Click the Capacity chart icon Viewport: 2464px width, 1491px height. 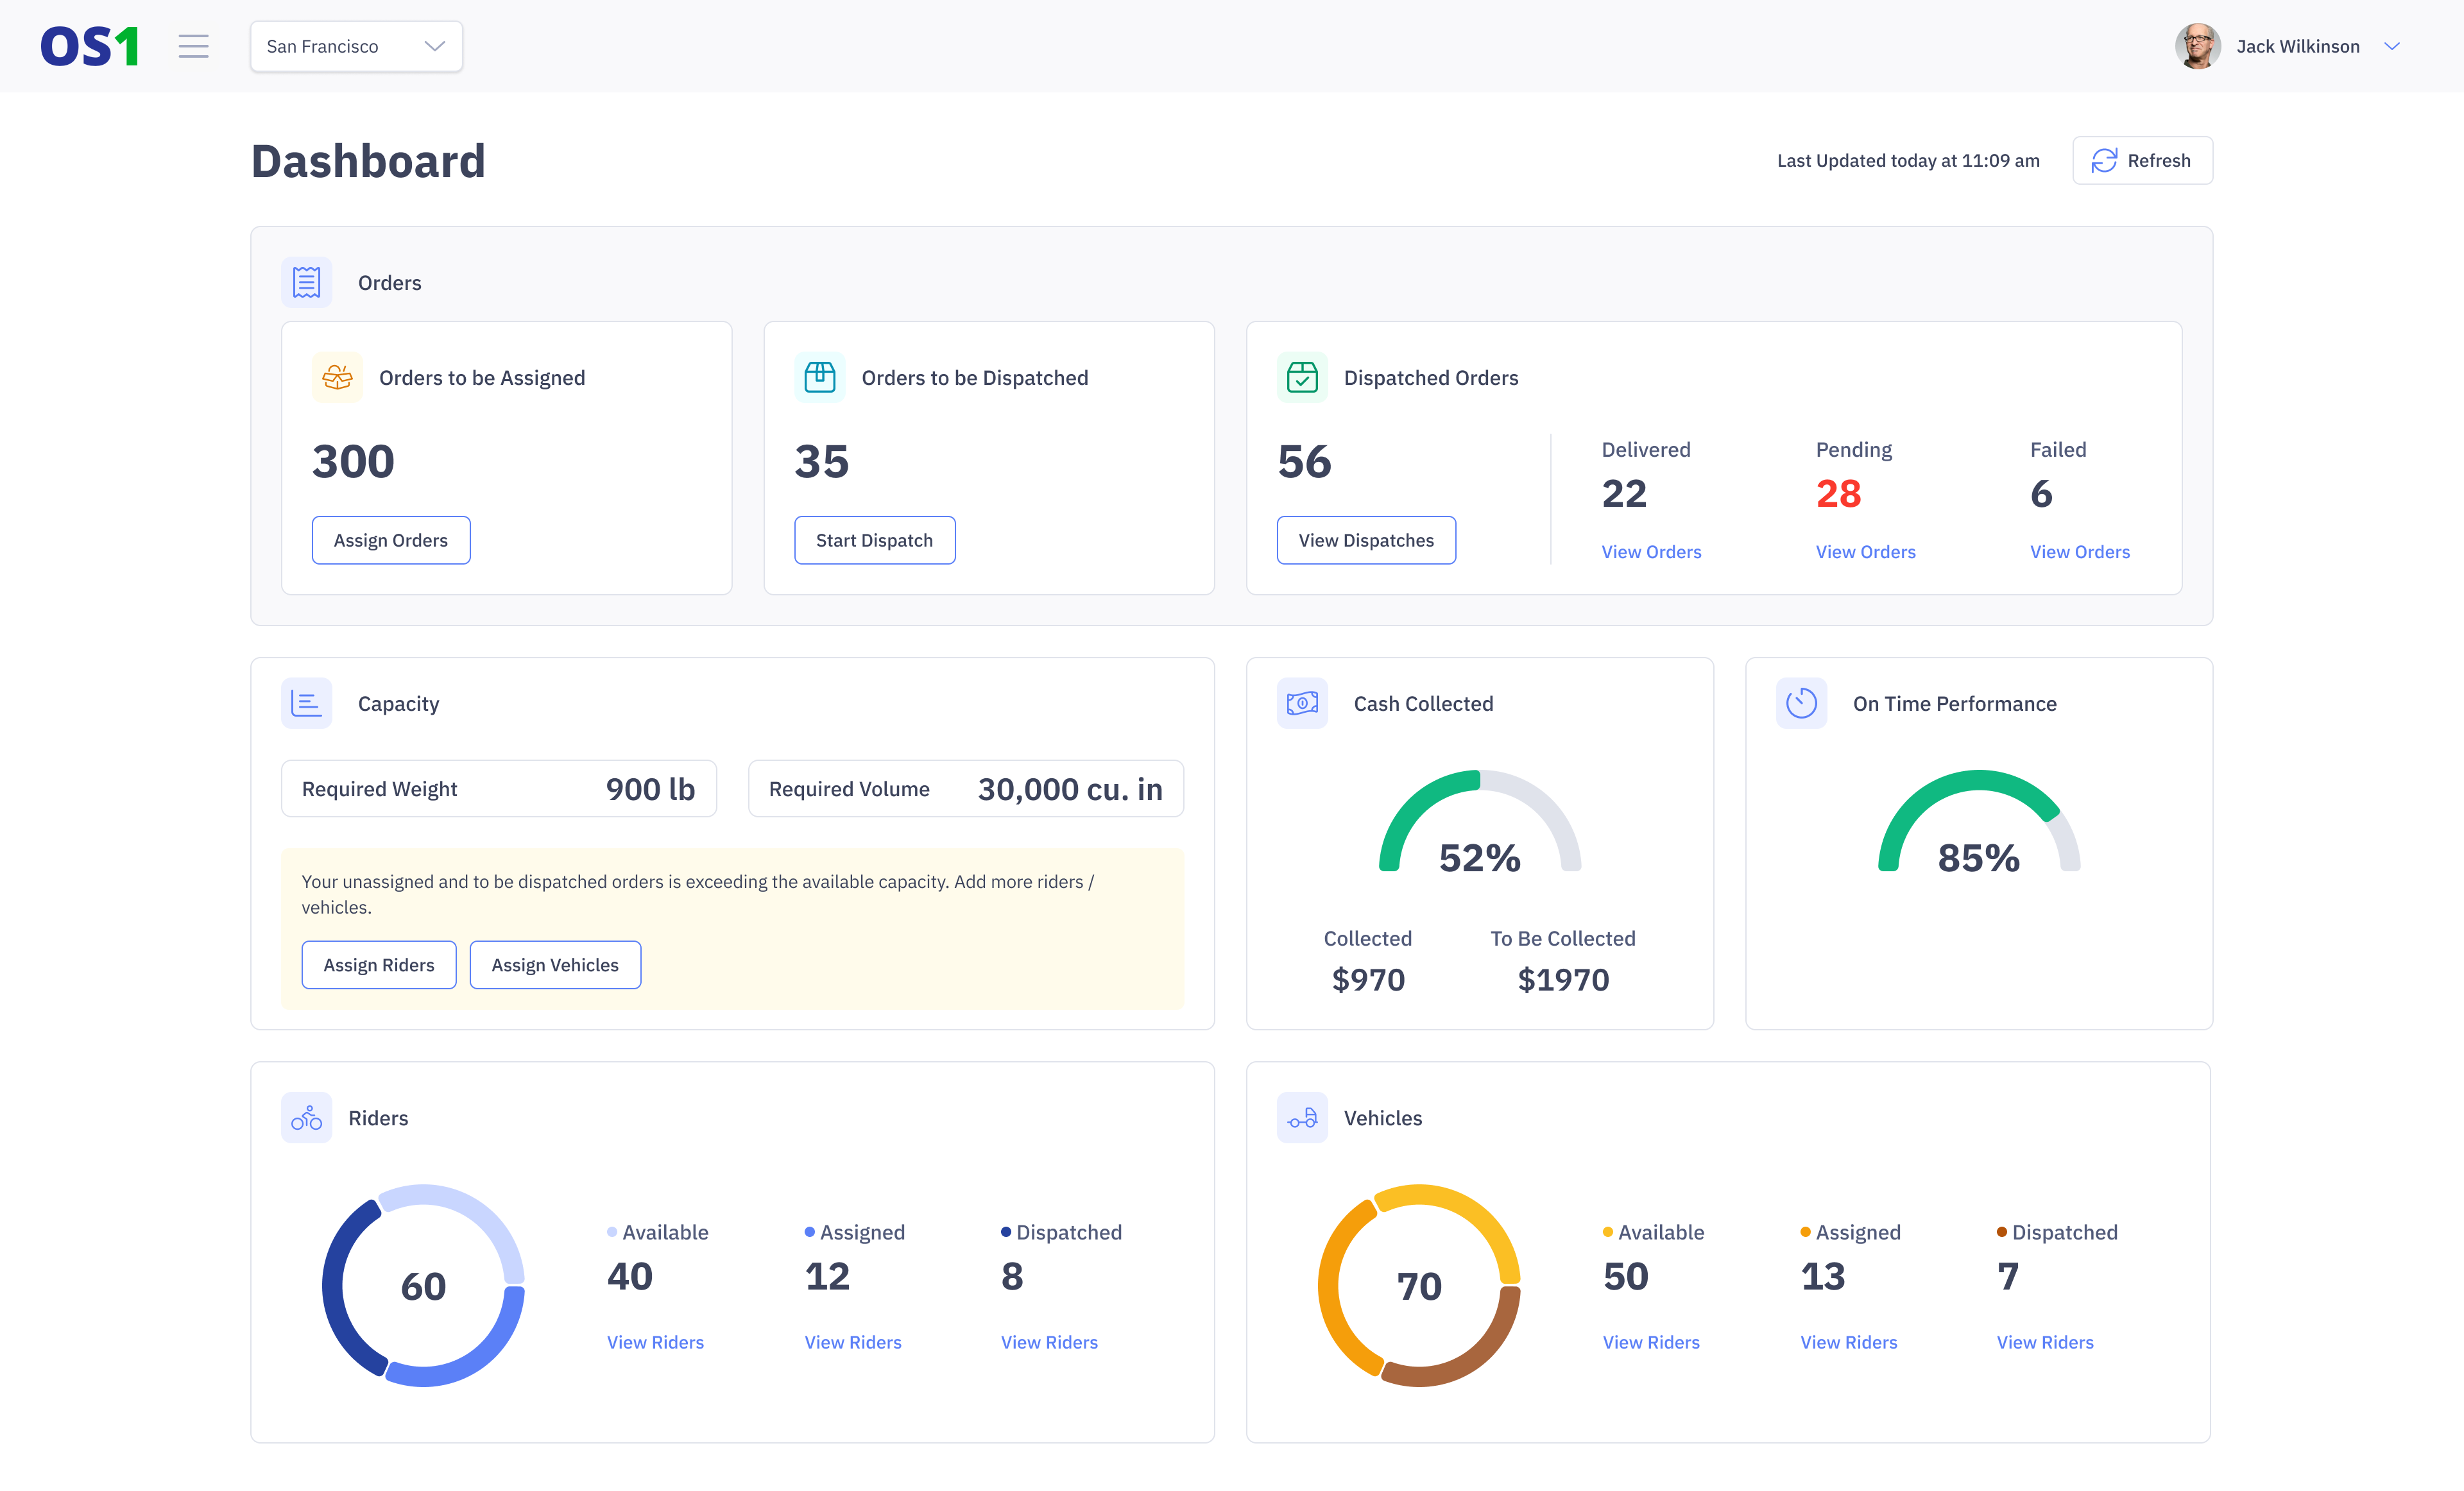coord(307,703)
